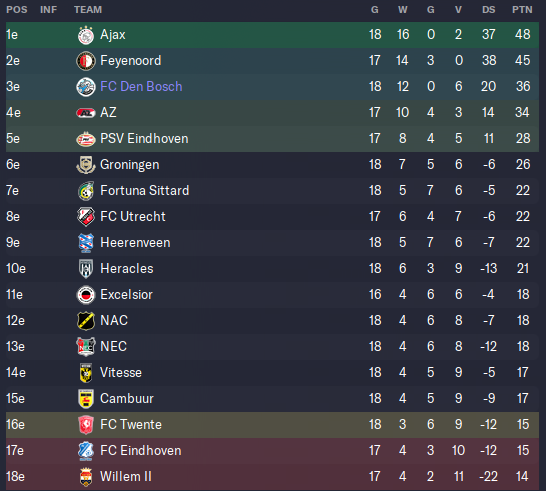Viewport: 546px width, 491px height.
Task: Click the Ajax club crest
Action: click(x=86, y=35)
